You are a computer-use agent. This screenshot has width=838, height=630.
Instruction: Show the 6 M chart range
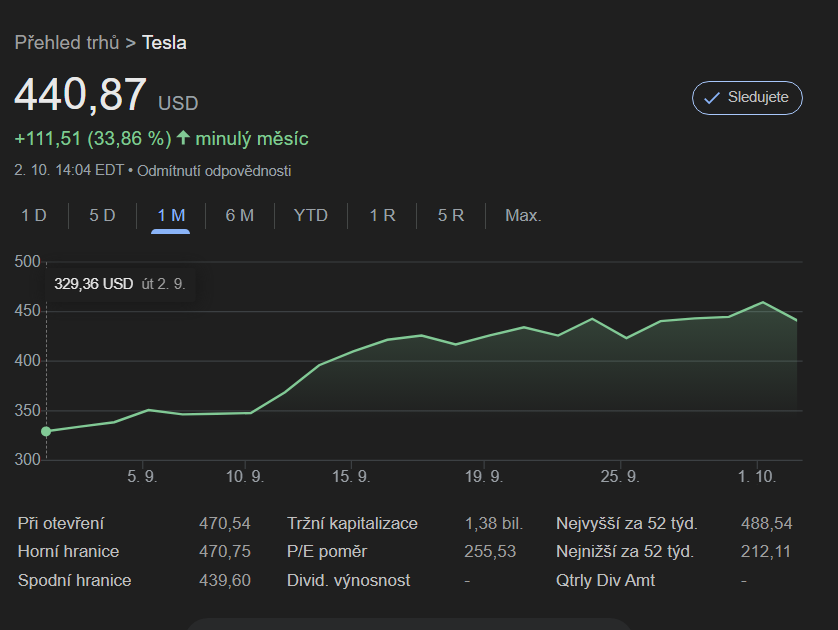240,215
